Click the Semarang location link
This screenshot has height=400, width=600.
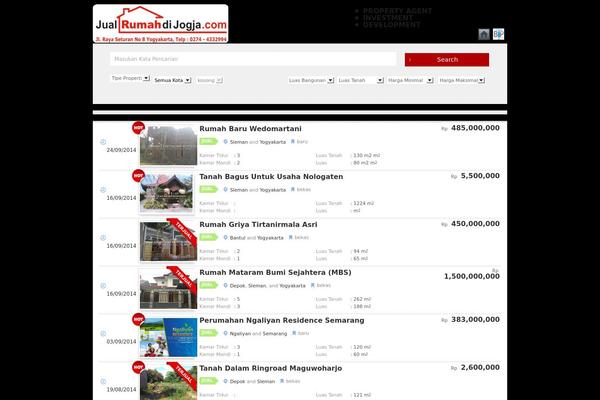click(x=275, y=333)
